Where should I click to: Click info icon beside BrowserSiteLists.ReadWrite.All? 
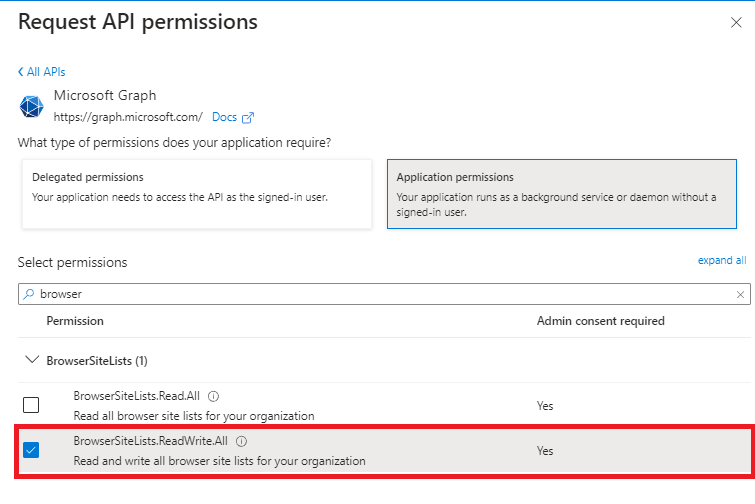(242, 441)
